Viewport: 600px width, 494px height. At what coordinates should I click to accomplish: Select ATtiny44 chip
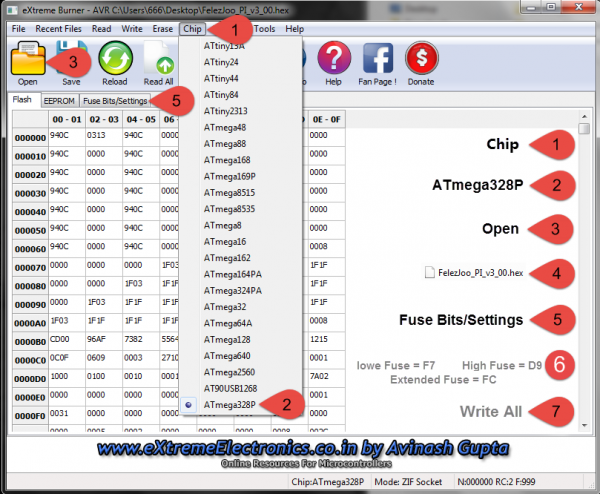(x=241, y=78)
